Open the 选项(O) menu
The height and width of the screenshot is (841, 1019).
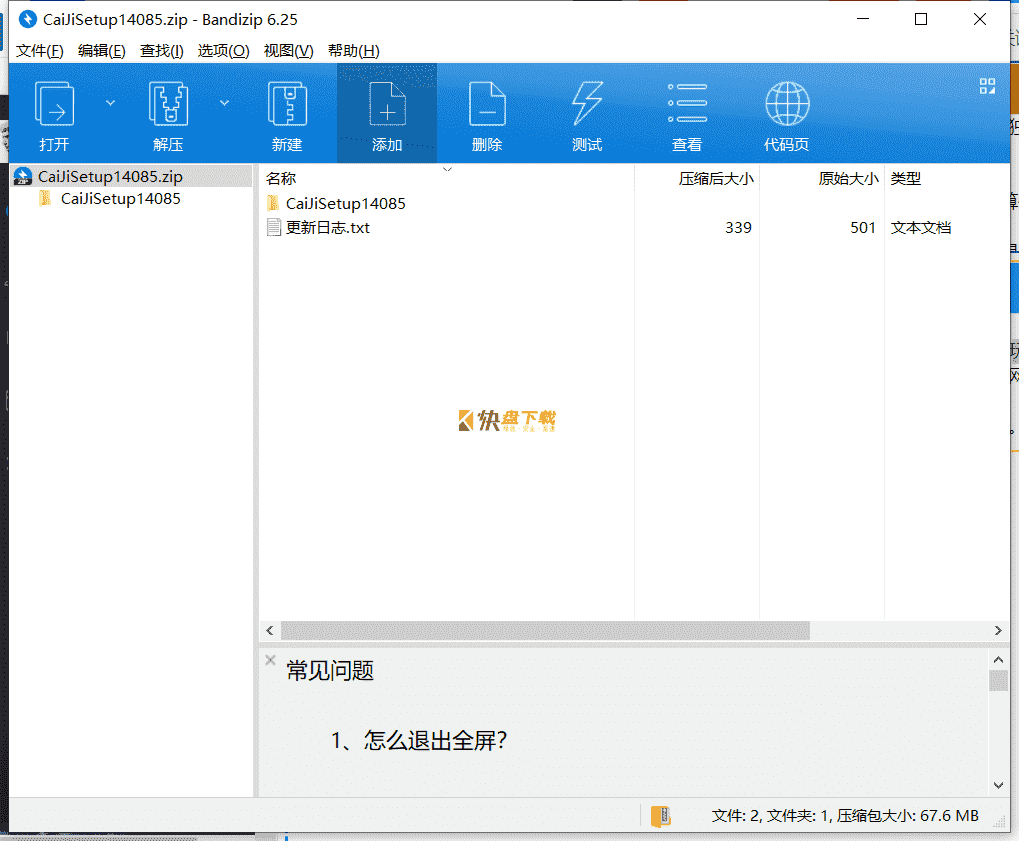224,51
